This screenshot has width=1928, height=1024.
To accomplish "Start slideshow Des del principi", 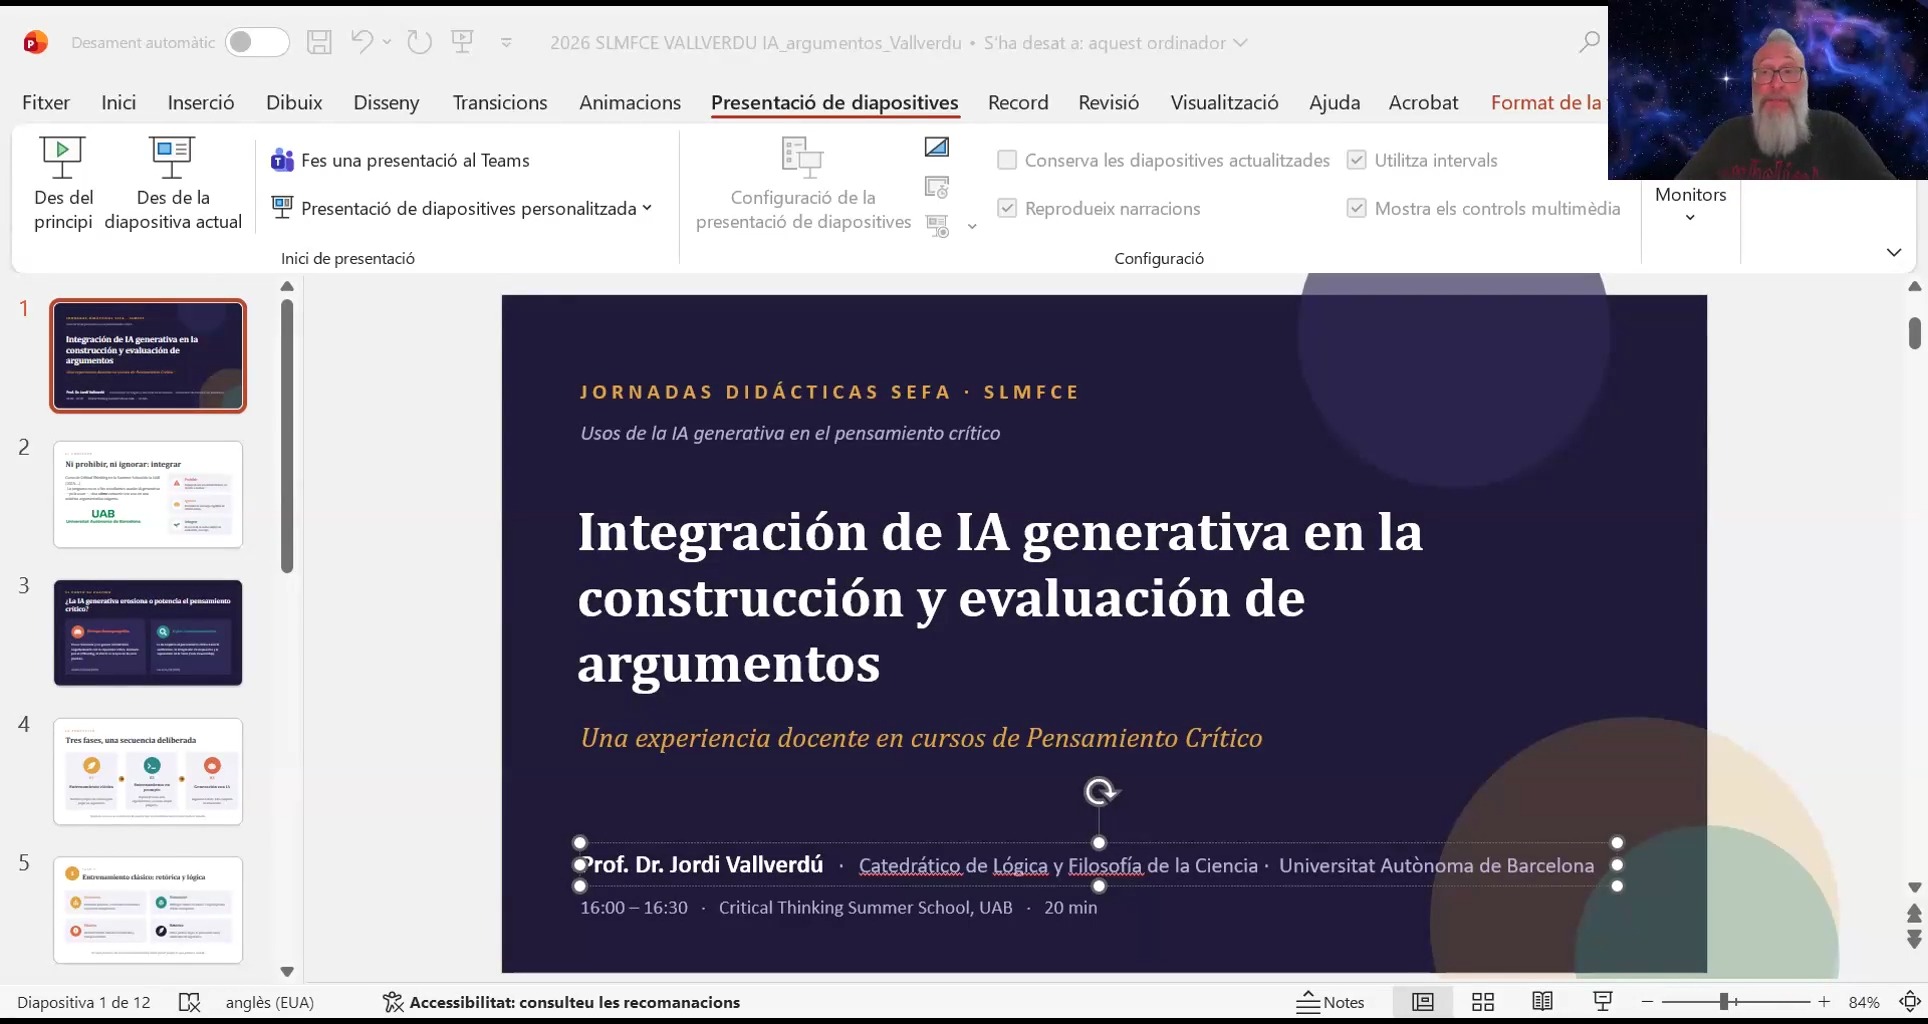I will pyautogui.click(x=63, y=183).
